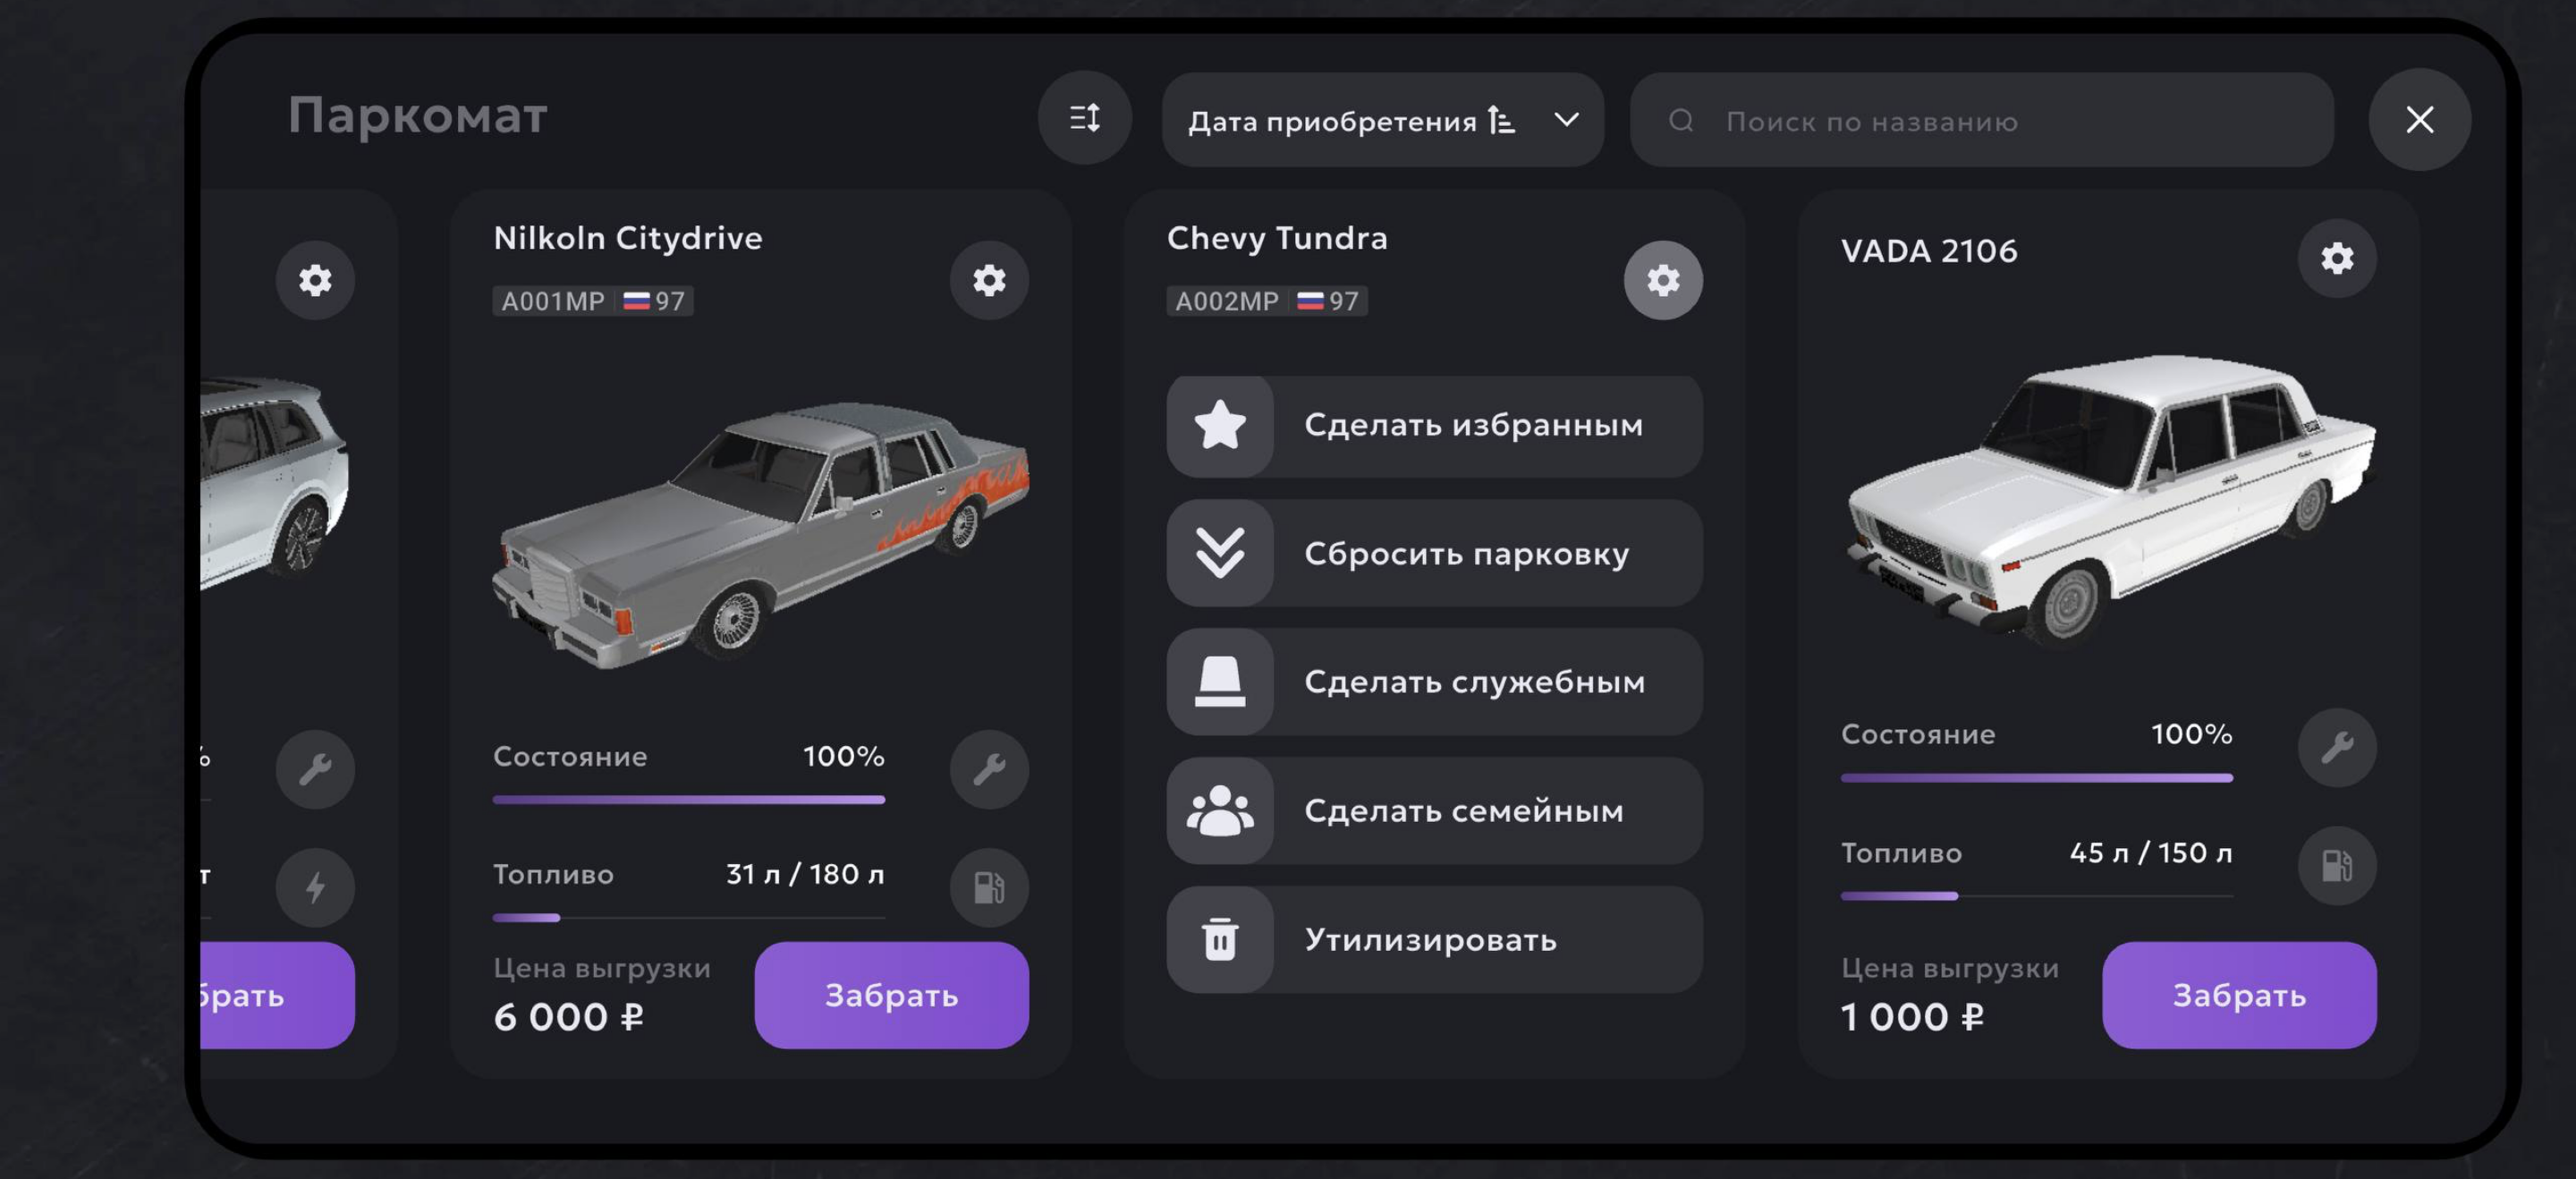Select Сделать служебным option

[x=1434, y=682]
